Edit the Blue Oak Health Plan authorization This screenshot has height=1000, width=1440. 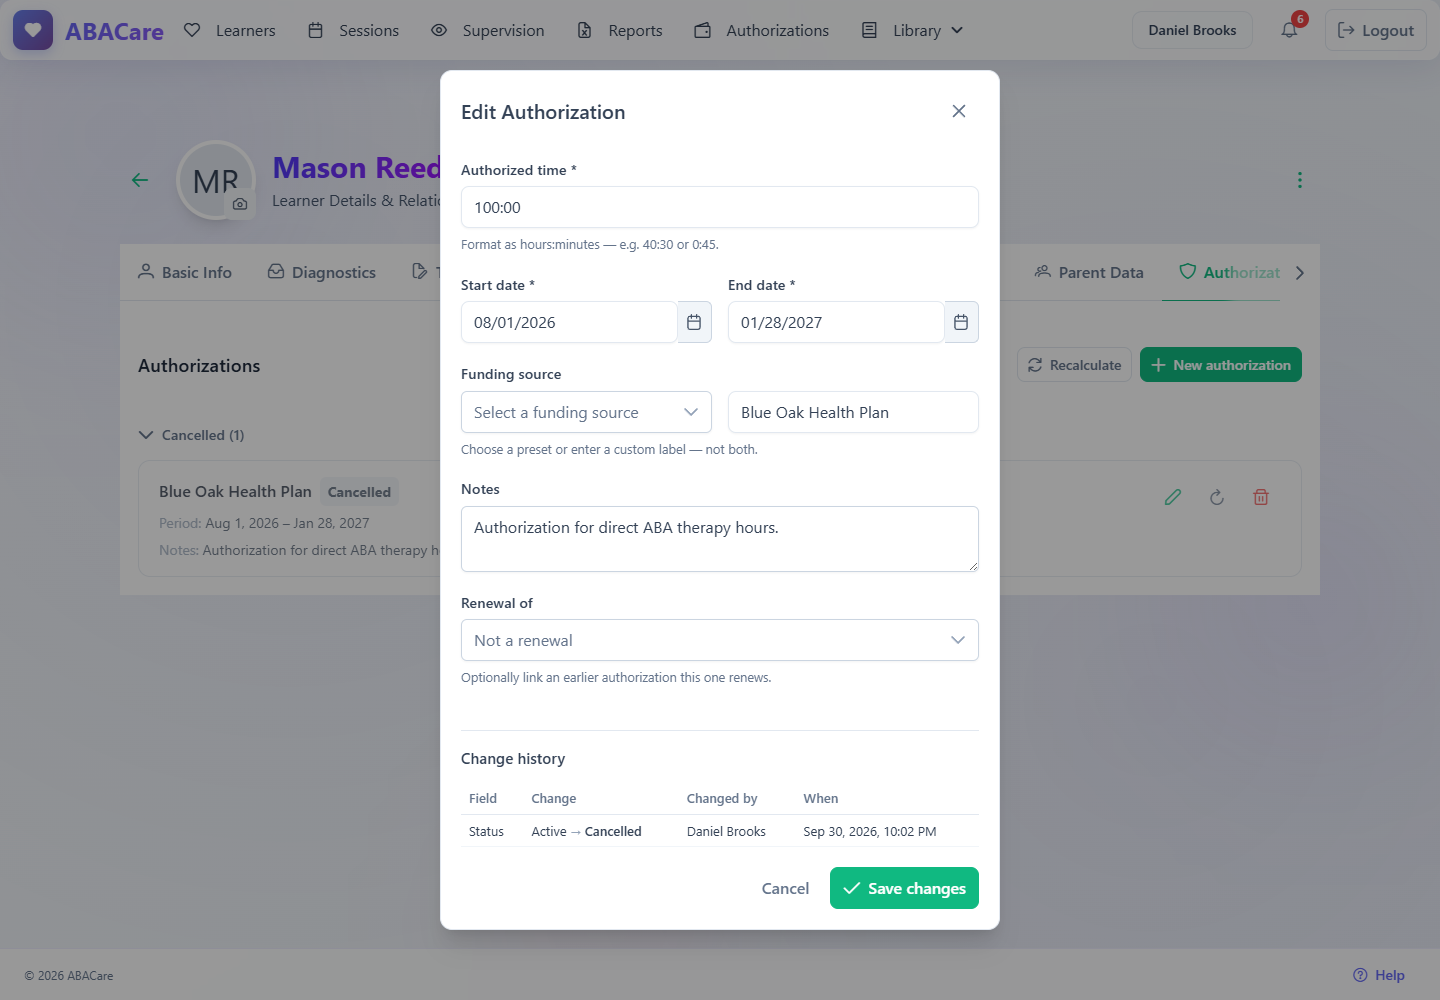tap(1173, 497)
